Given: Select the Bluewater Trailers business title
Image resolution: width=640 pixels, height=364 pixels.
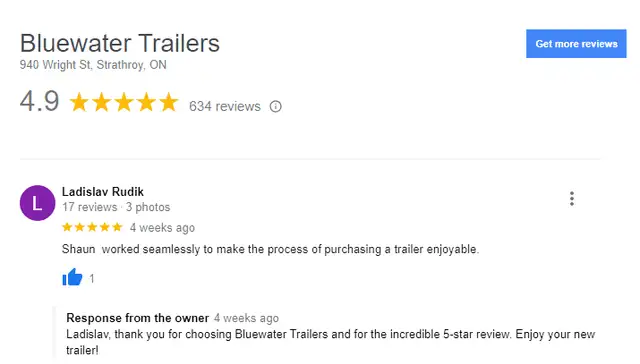Looking at the screenshot, I should [x=120, y=43].
